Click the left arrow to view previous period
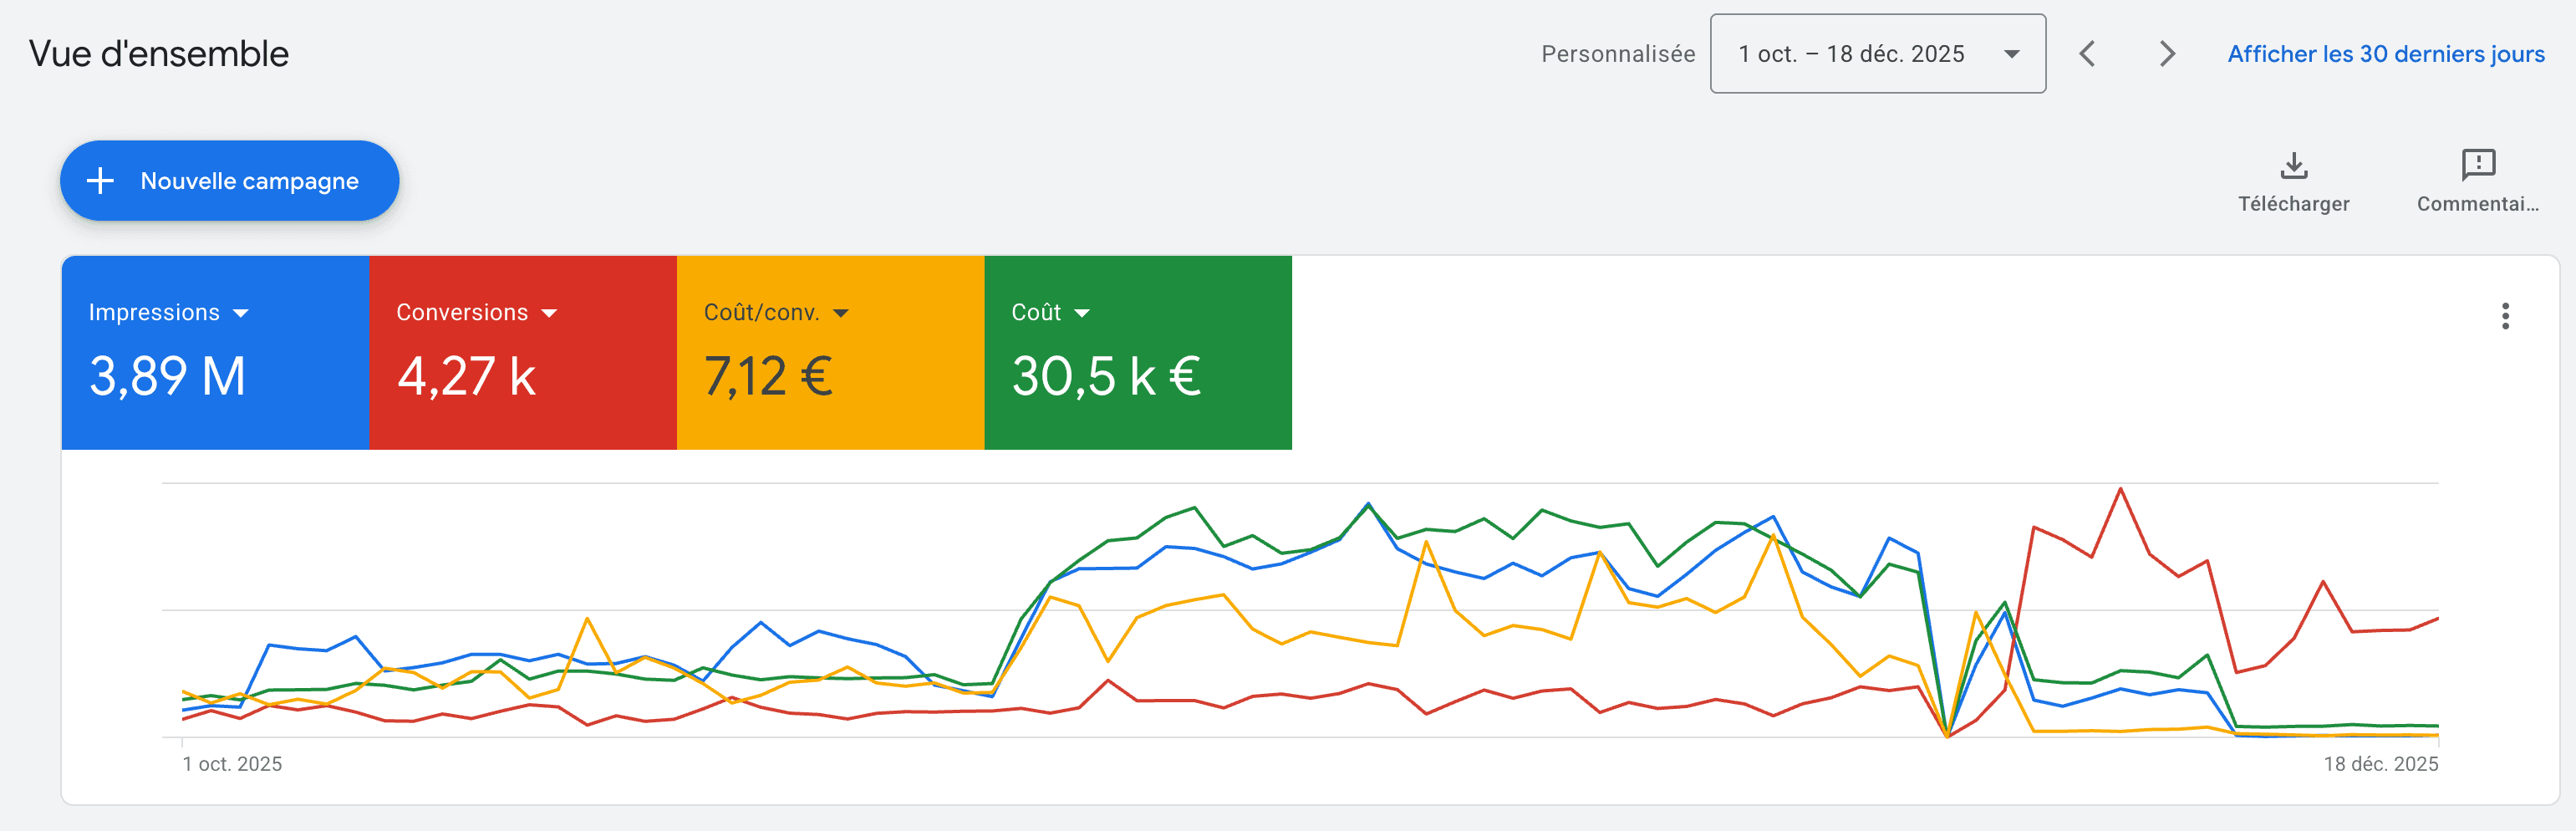 click(x=2089, y=54)
